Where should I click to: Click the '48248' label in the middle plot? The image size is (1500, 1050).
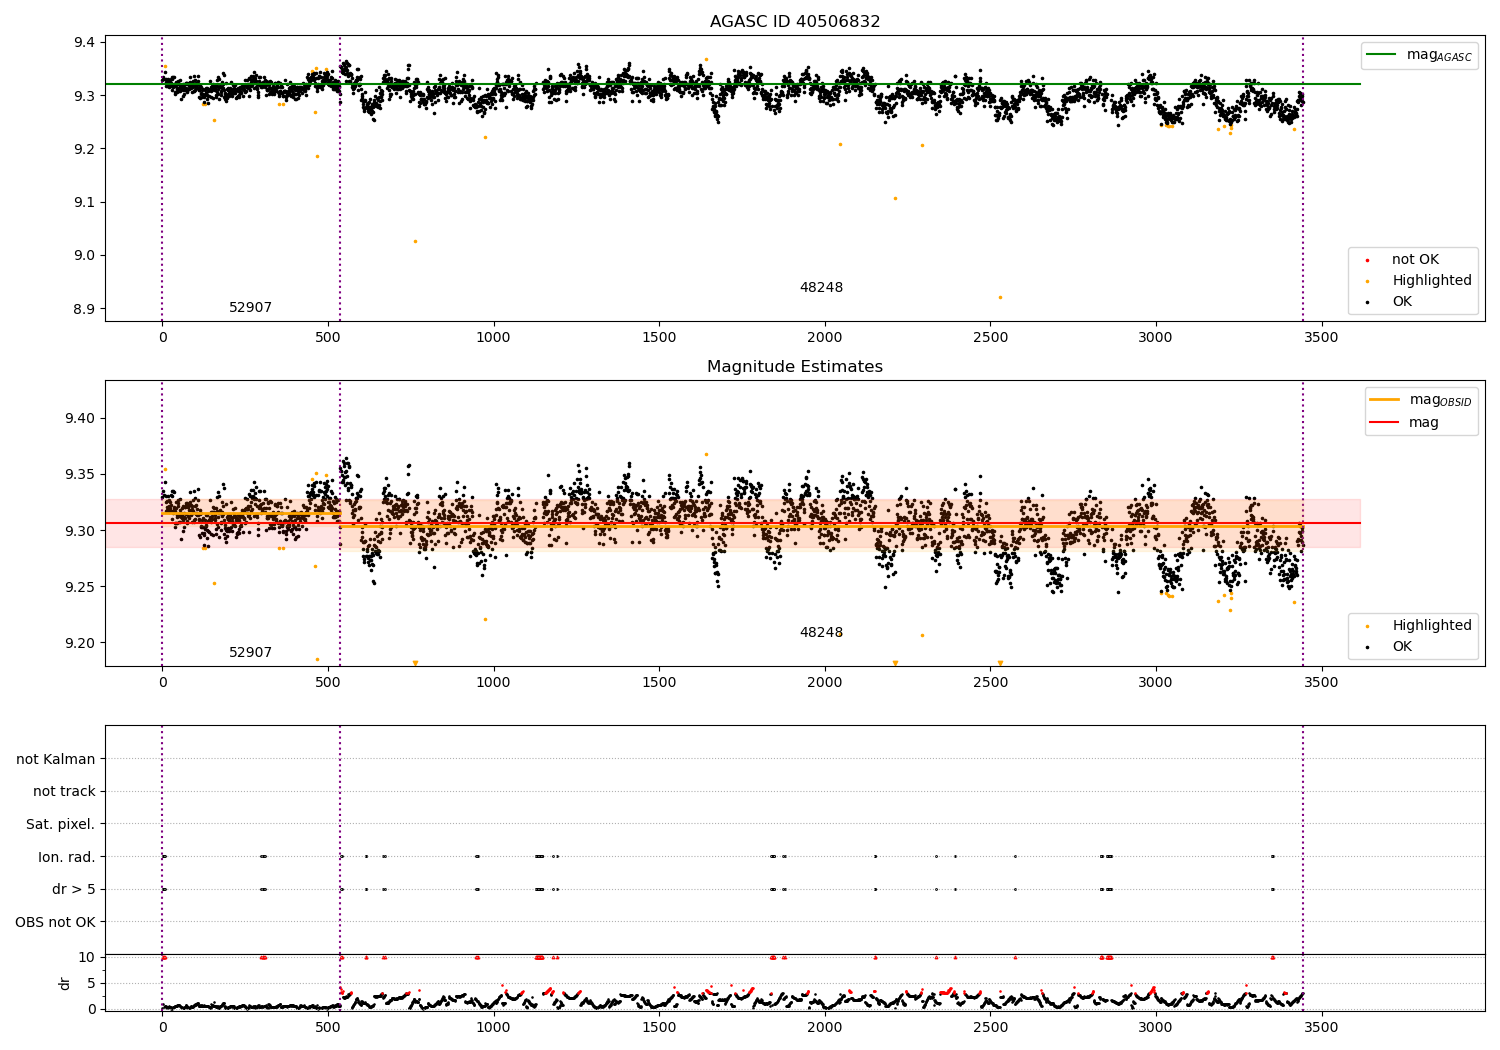tap(821, 633)
